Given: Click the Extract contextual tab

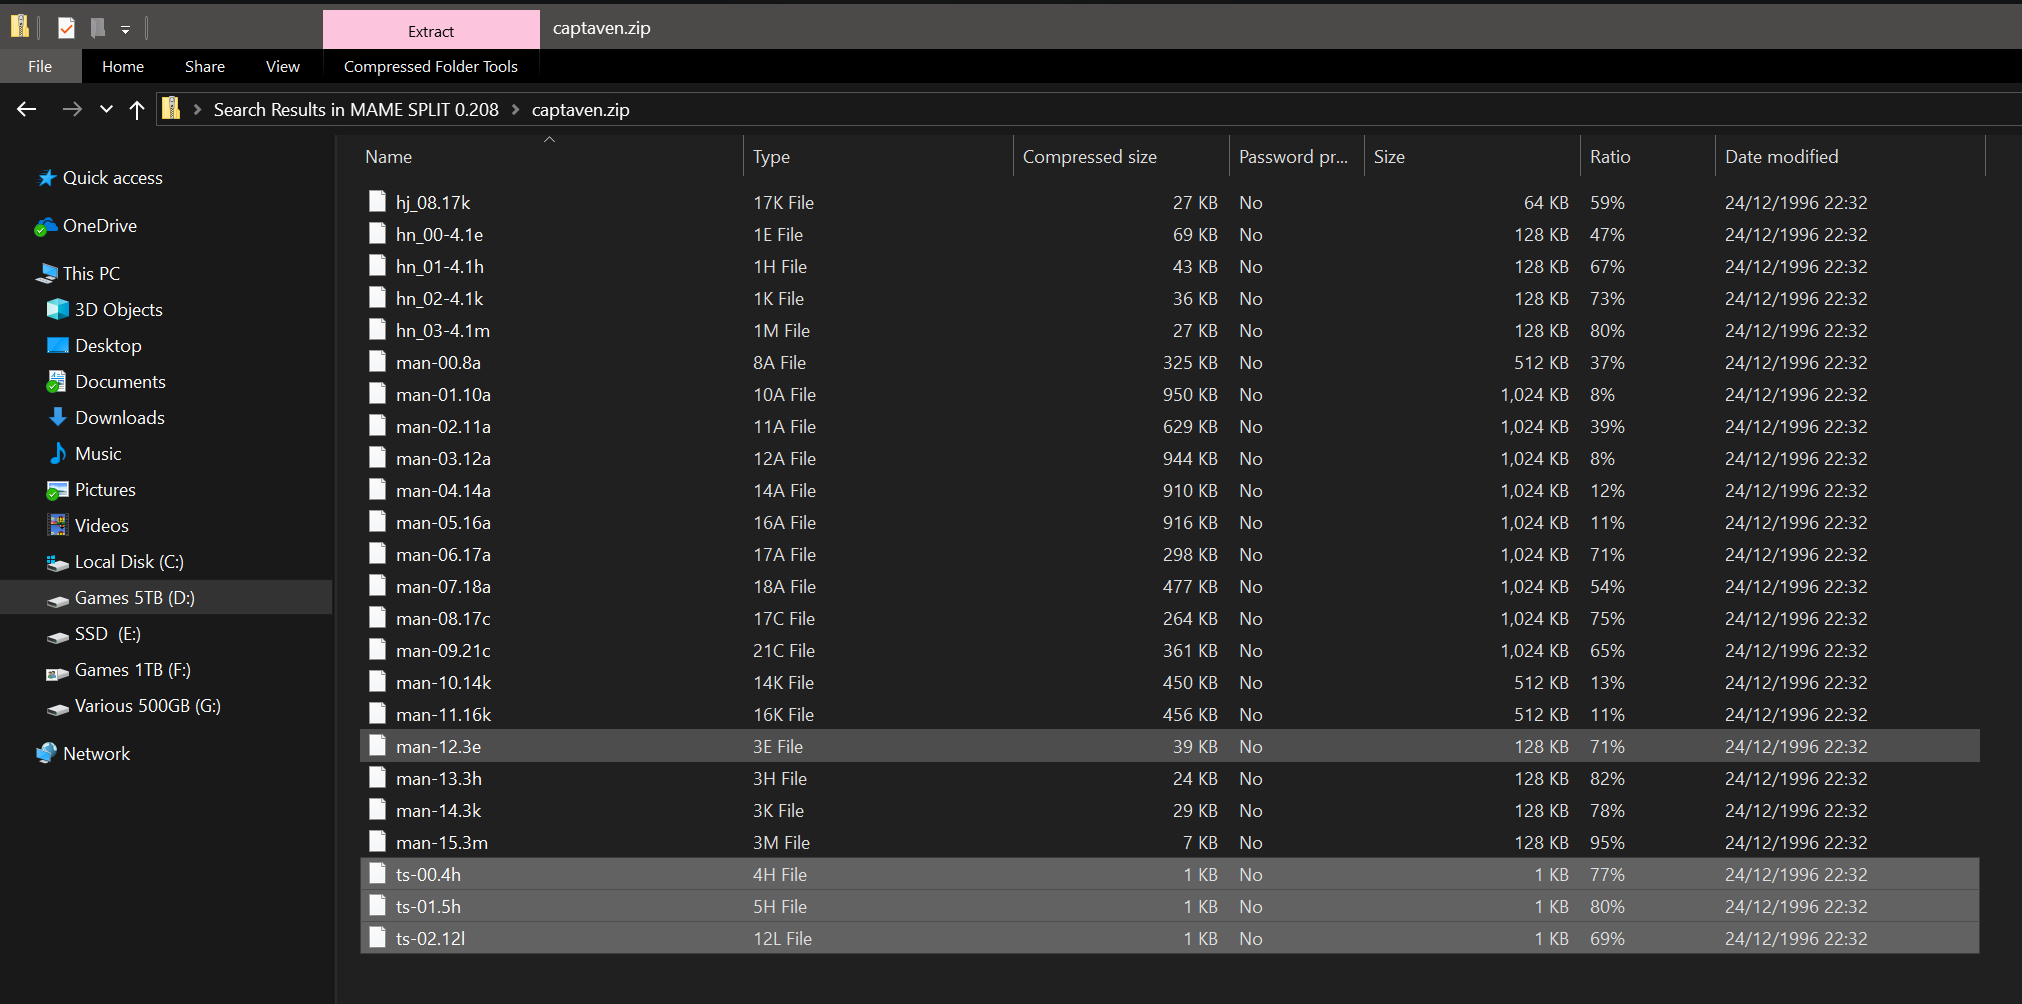Looking at the screenshot, I should 431,31.
